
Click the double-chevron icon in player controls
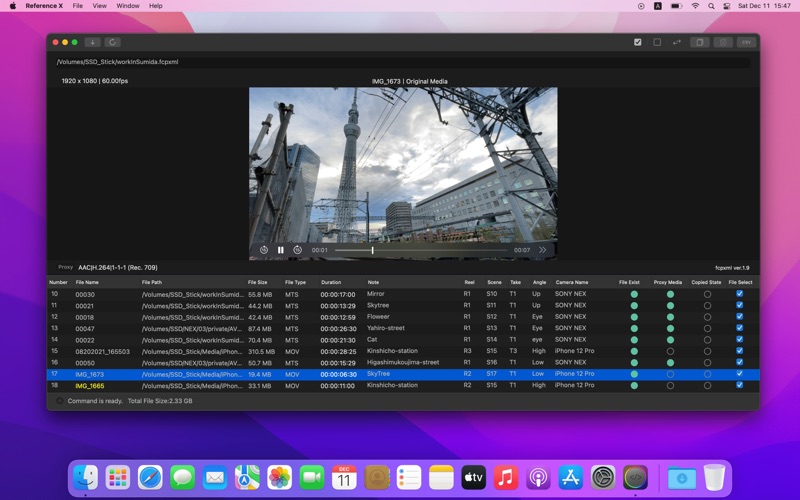pyautogui.click(x=543, y=250)
